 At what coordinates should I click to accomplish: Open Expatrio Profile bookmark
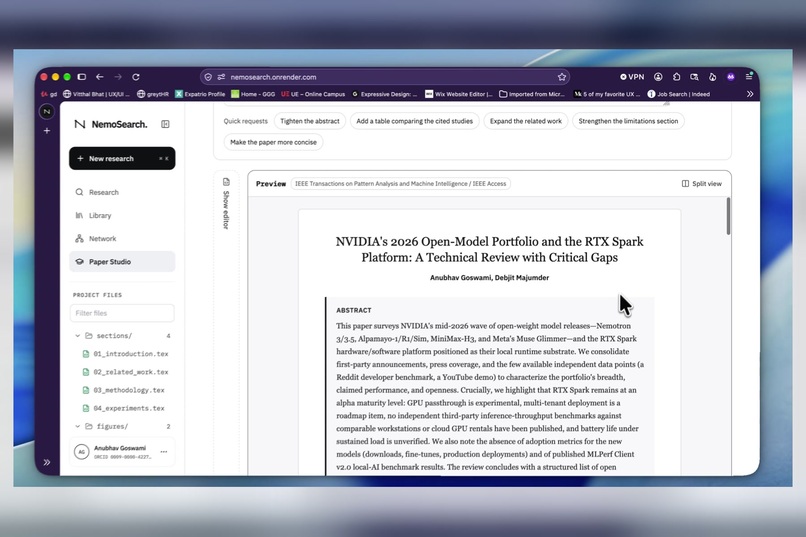click(x=200, y=94)
